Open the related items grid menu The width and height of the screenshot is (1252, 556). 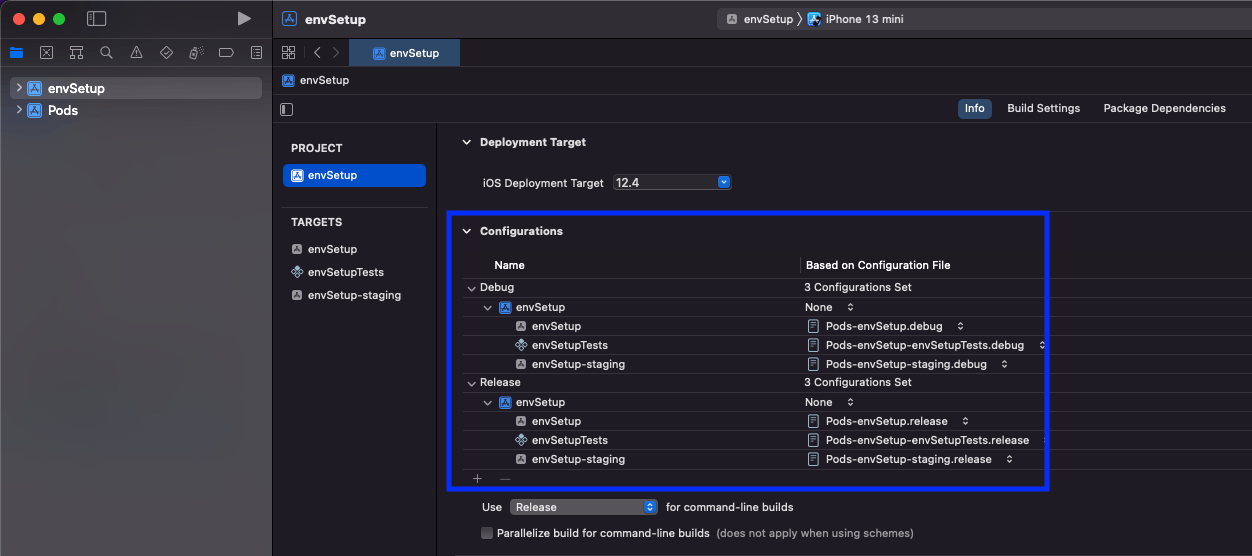click(289, 53)
